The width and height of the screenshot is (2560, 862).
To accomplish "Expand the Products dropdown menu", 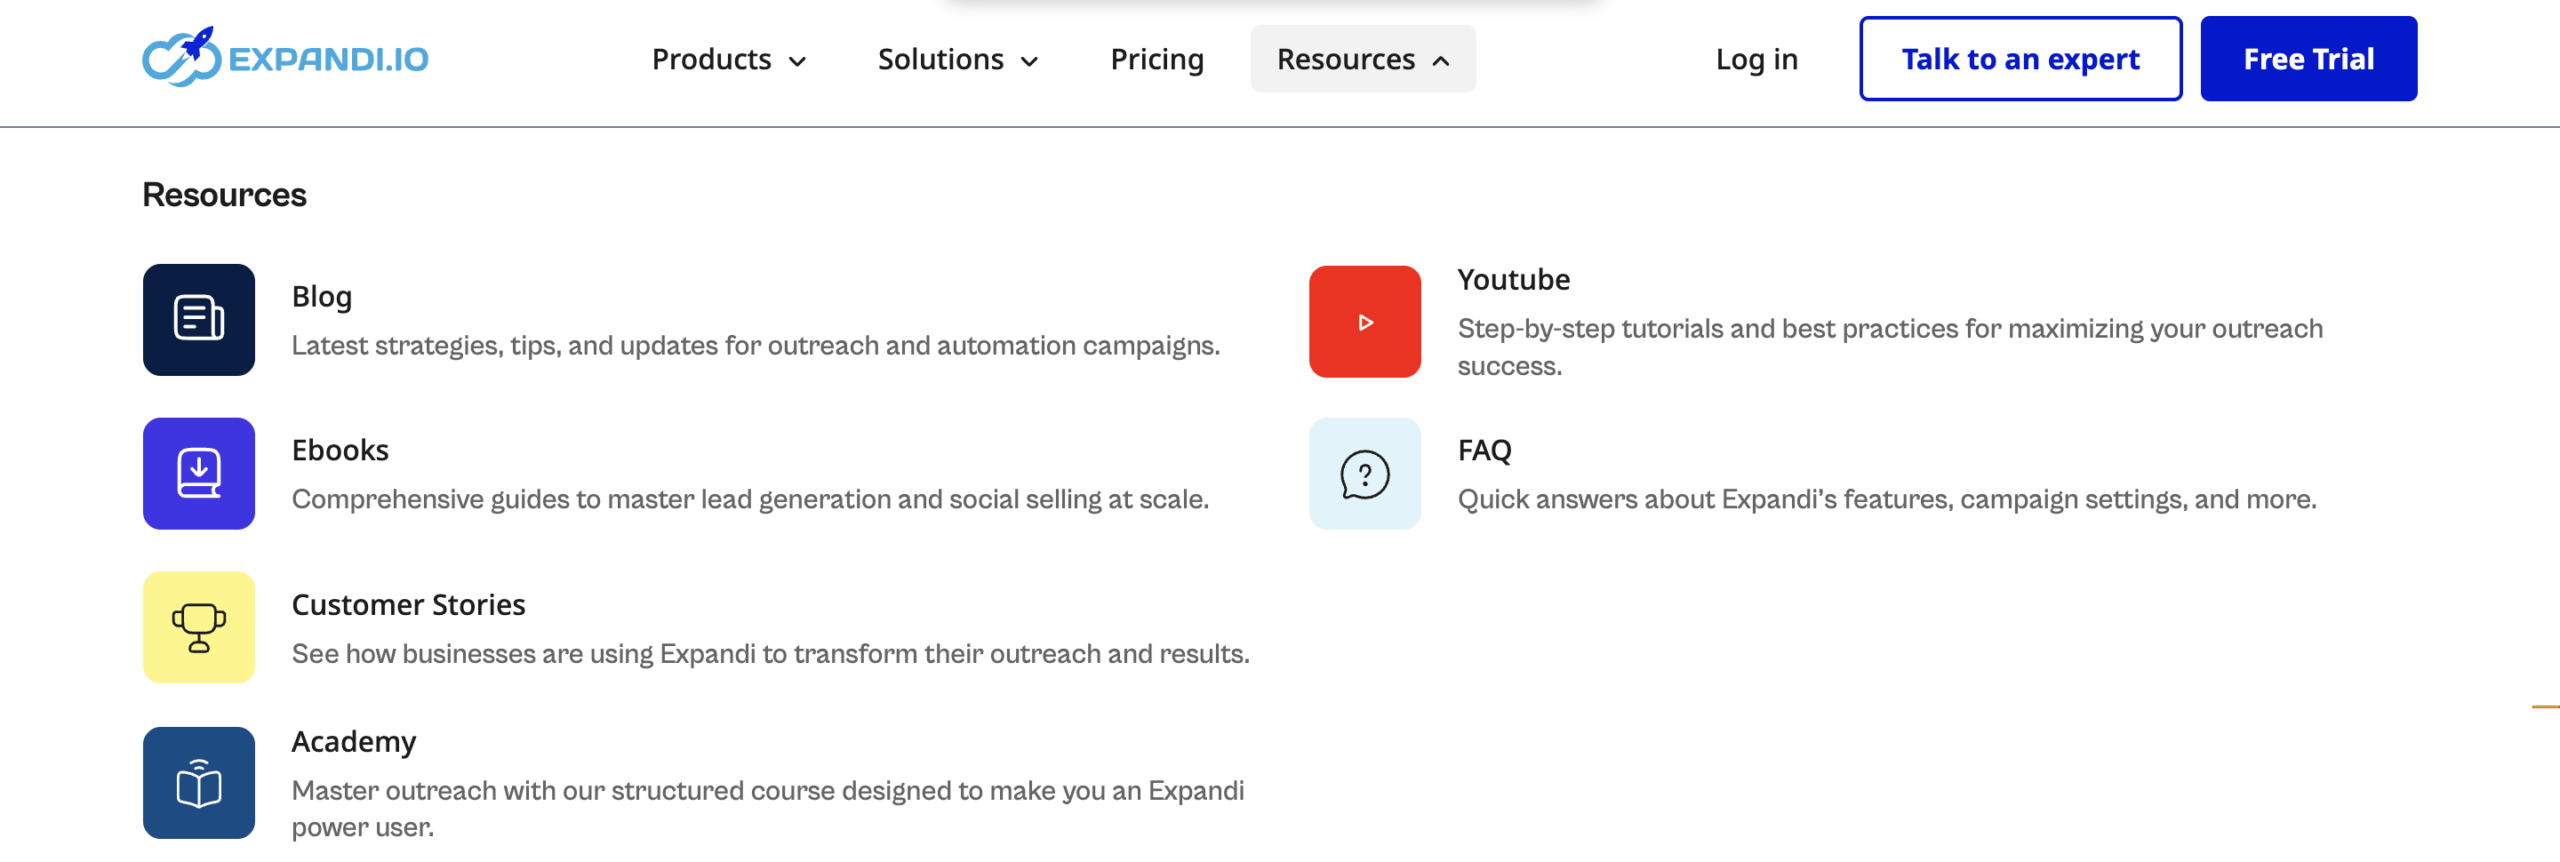I will point(728,60).
